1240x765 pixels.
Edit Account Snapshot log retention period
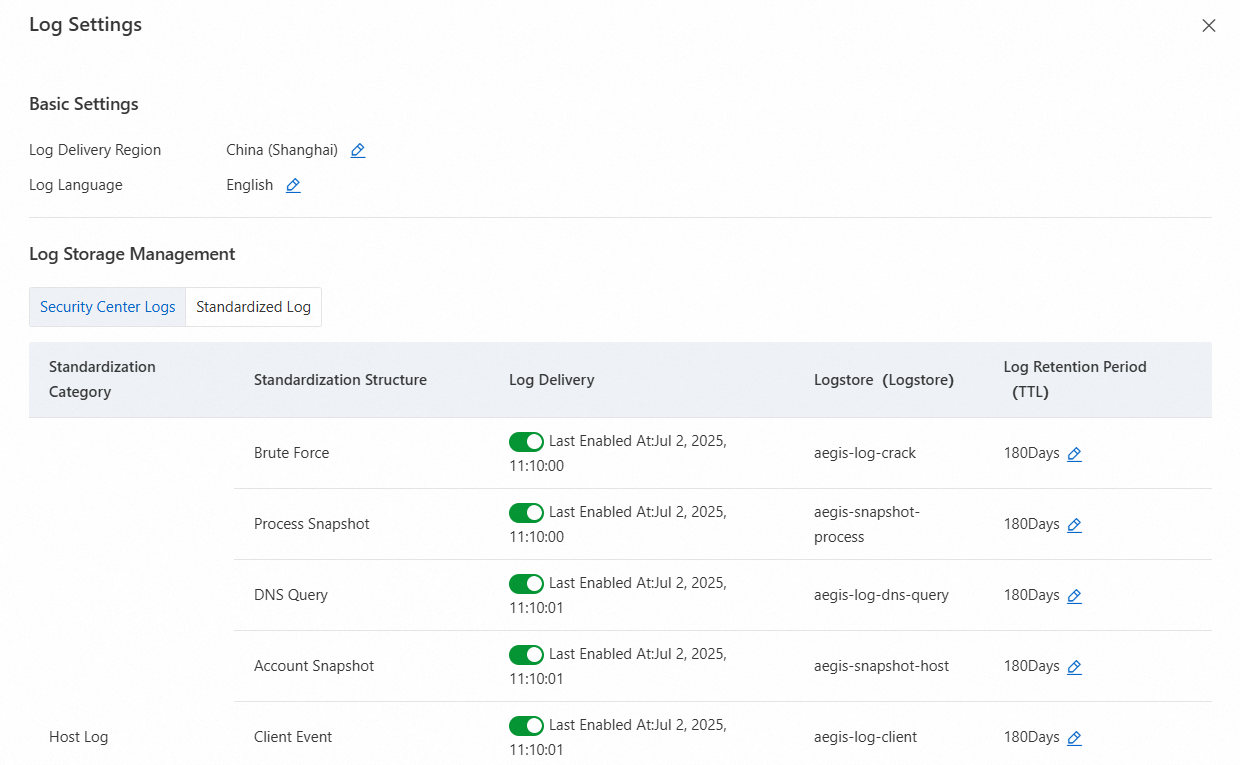point(1074,667)
